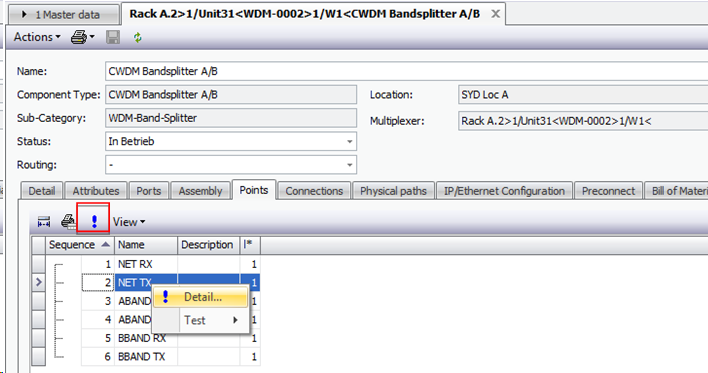Click the Description column header
Image resolution: width=708 pixels, height=373 pixels.
click(x=209, y=245)
